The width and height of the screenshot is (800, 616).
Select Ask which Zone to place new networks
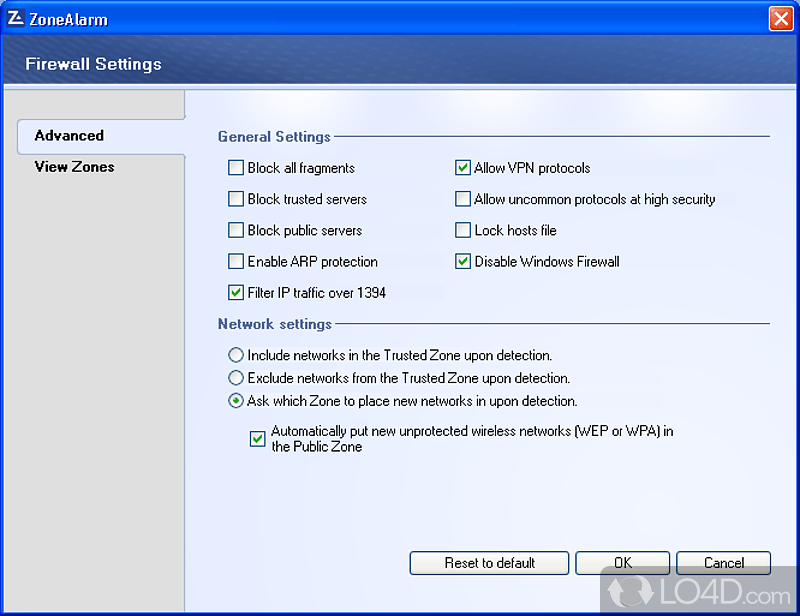(236, 401)
